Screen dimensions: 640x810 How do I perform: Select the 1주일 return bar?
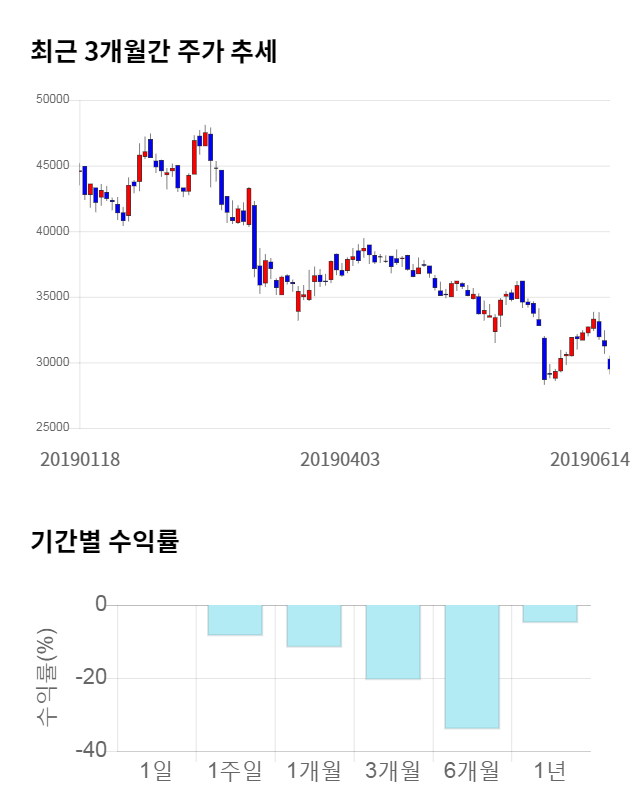(235, 620)
